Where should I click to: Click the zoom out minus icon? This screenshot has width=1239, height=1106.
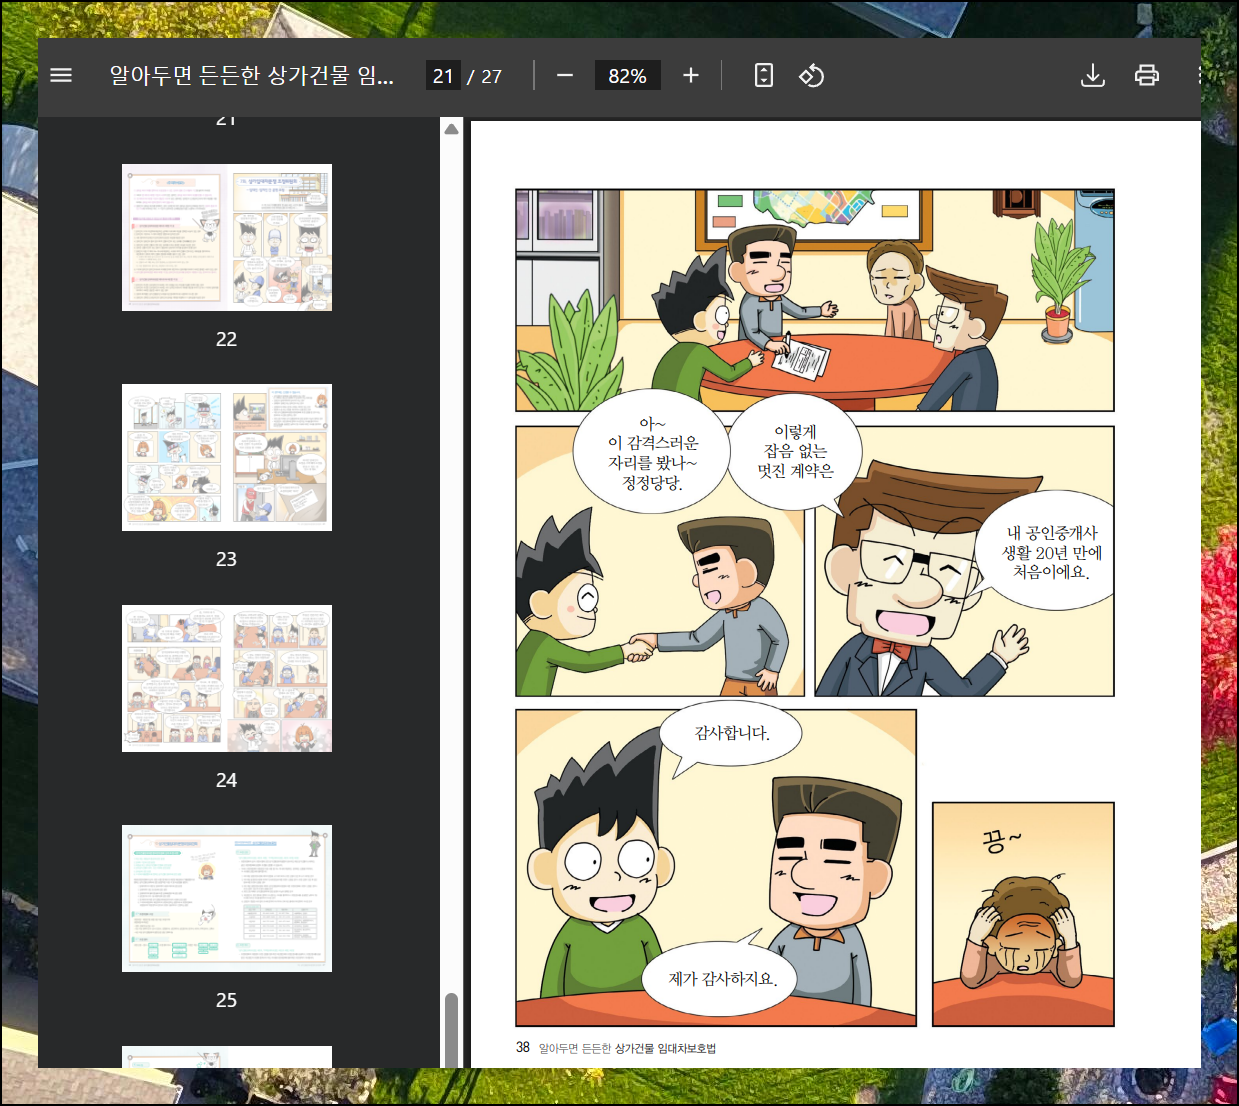[565, 75]
